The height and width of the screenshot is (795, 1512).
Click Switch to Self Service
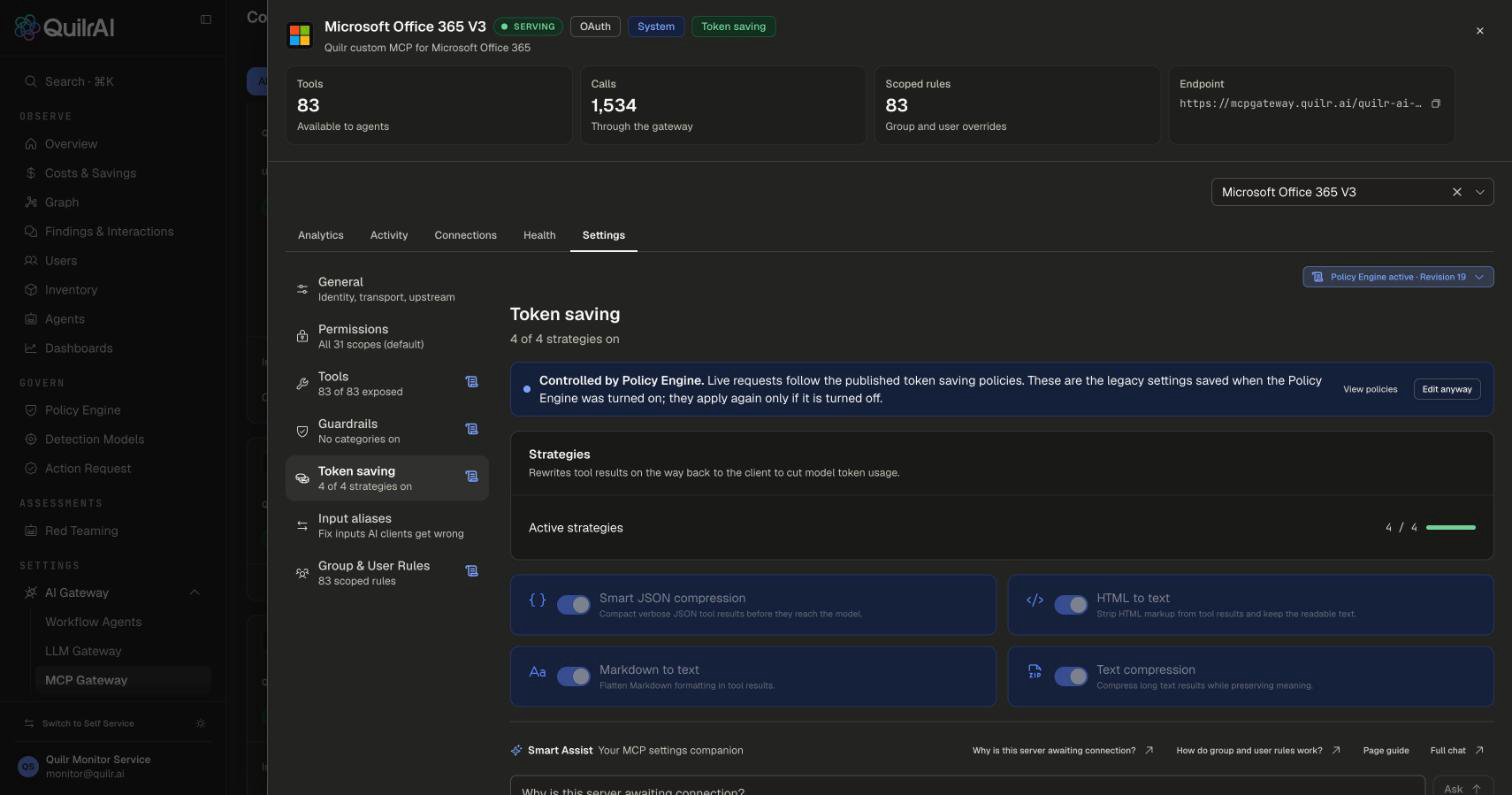coord(79,723)
